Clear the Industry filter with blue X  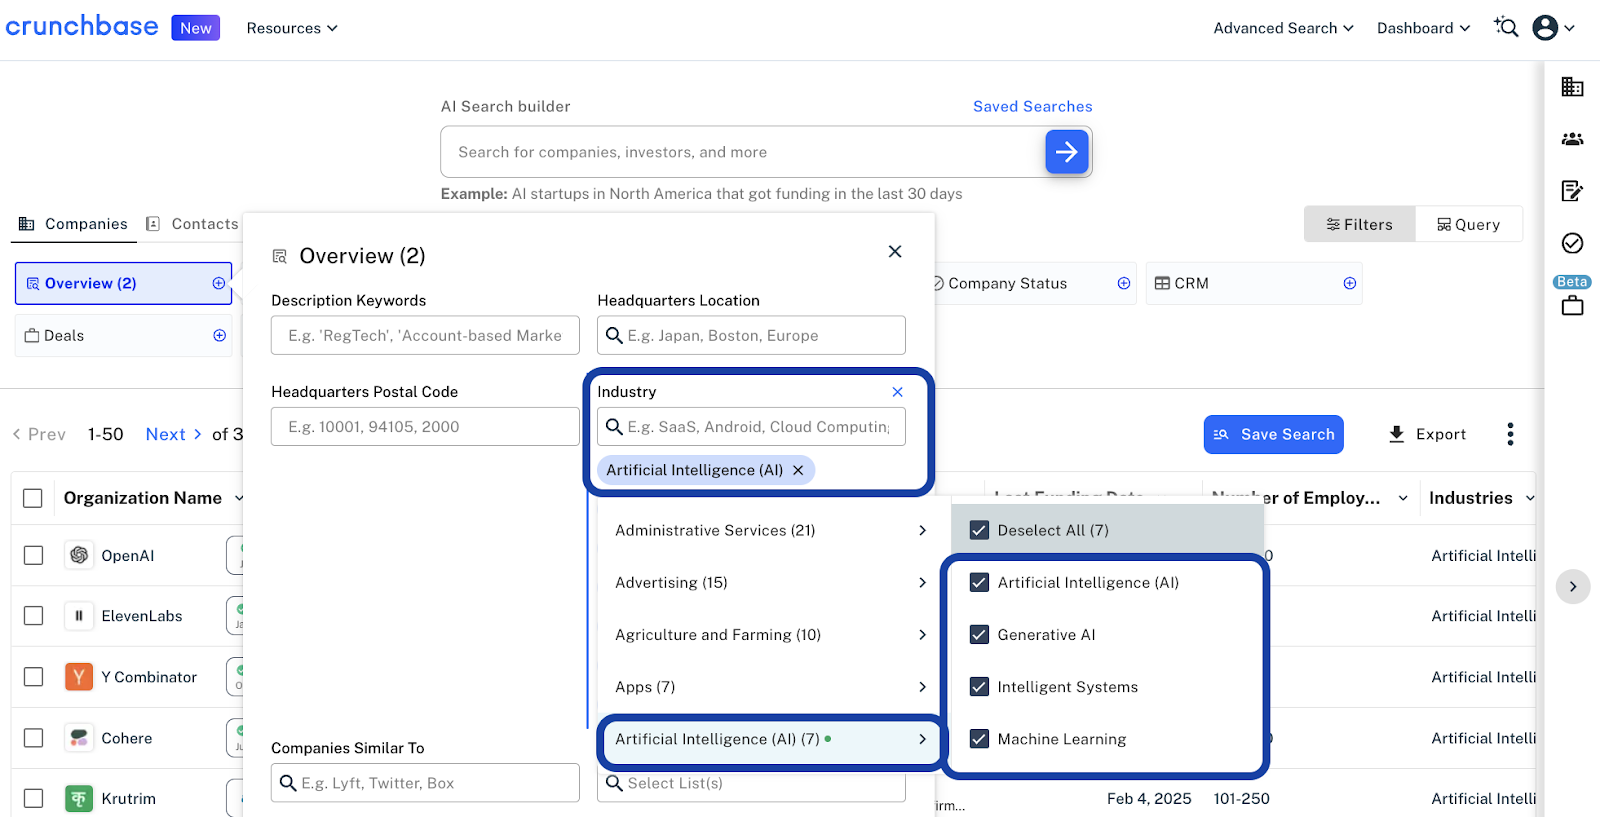tap(897, 392)
